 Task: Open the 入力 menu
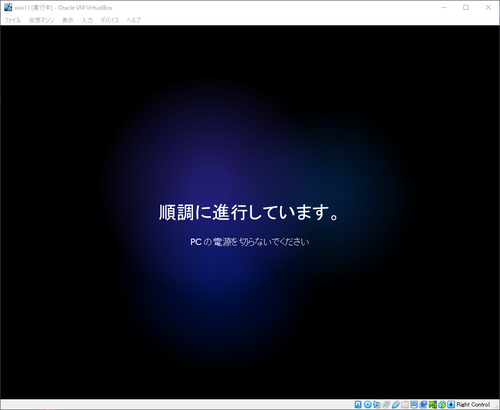[x=87, y=20]
